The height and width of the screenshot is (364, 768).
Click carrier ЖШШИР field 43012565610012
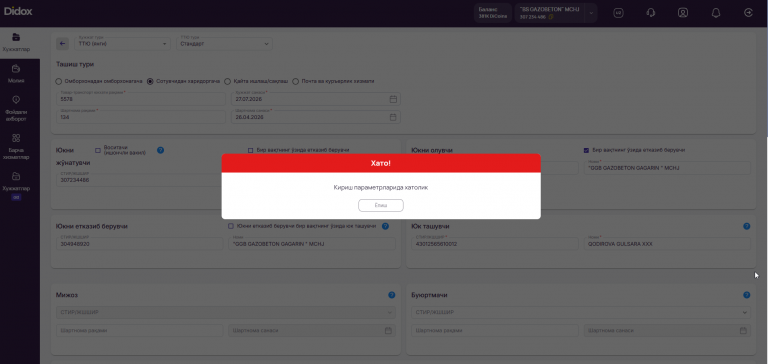[x=495, y=243]
